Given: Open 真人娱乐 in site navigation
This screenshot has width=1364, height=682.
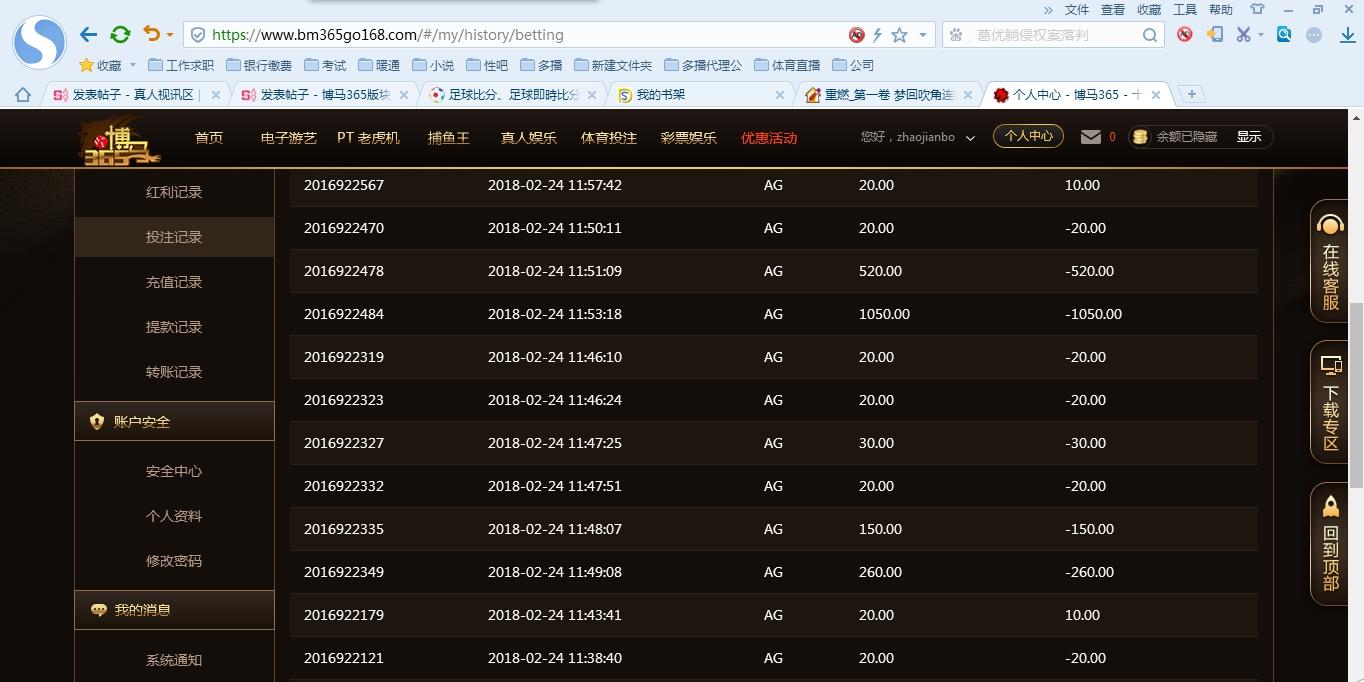Looking at the screenshot, I should (528, 138).
